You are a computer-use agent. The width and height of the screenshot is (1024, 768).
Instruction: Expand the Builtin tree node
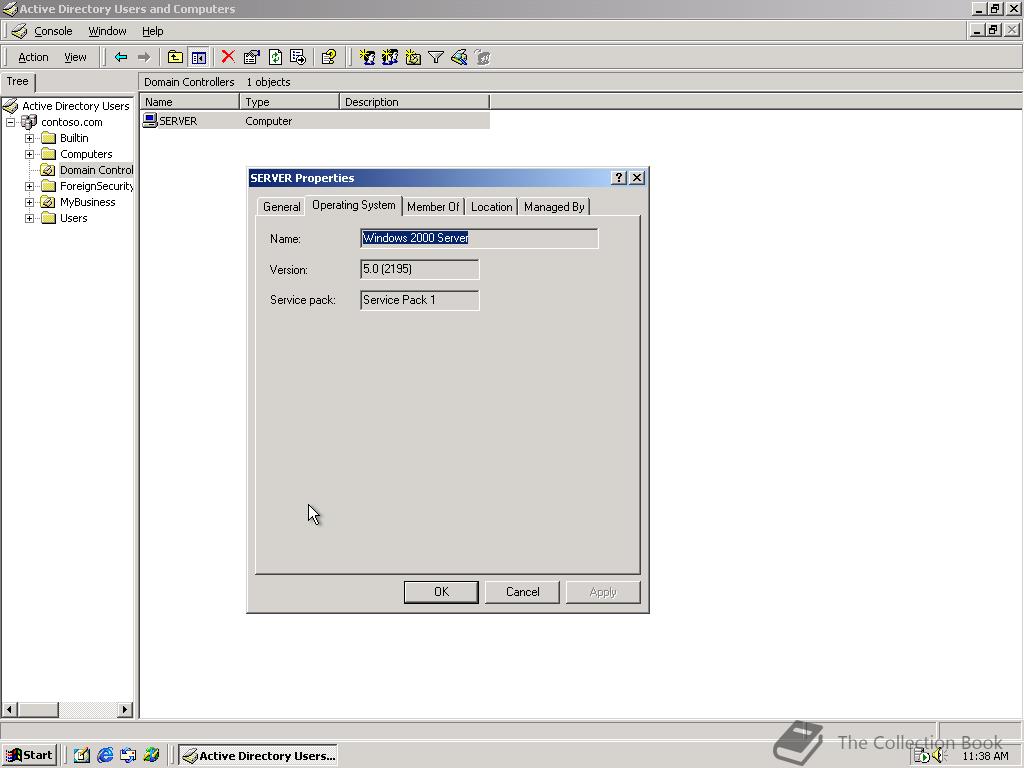point(29,138)
